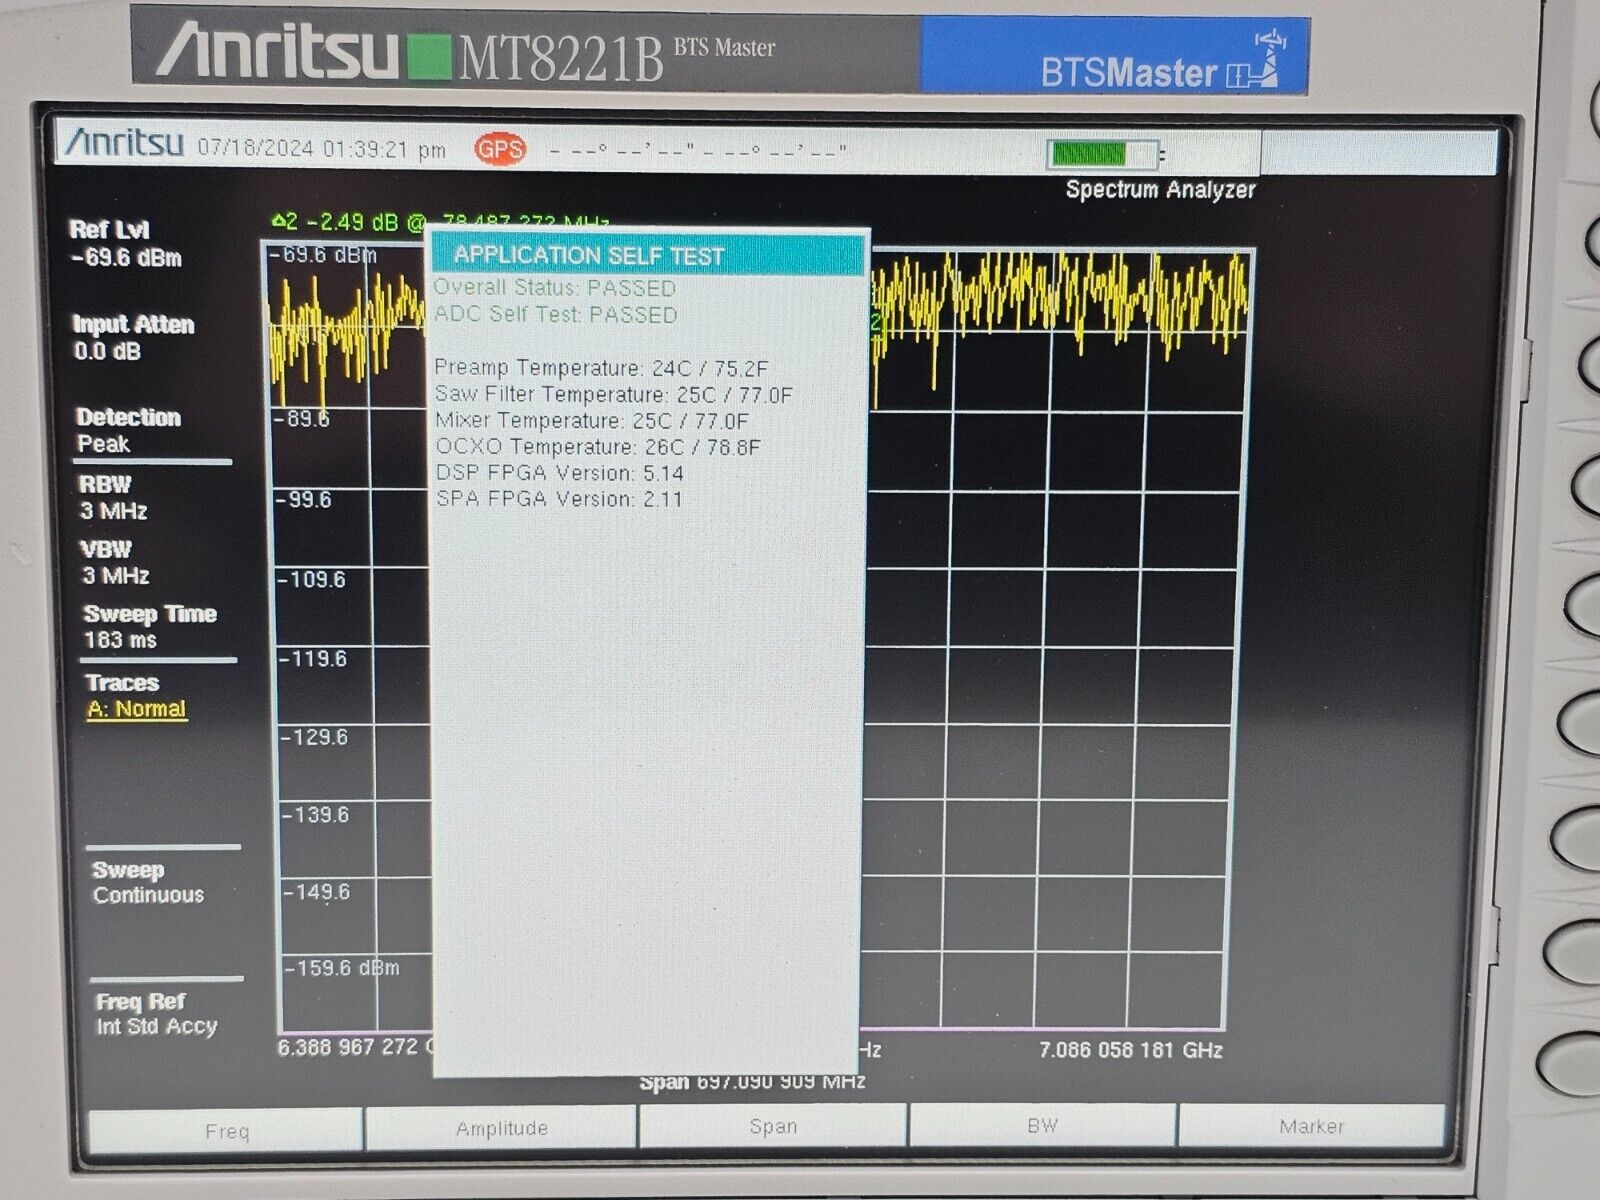Image resolution: width=1600 pixels, height=1200 pixels.
Task: Select the Ref Lvl -69.6 dBm setting
Action: coord(125,243)
